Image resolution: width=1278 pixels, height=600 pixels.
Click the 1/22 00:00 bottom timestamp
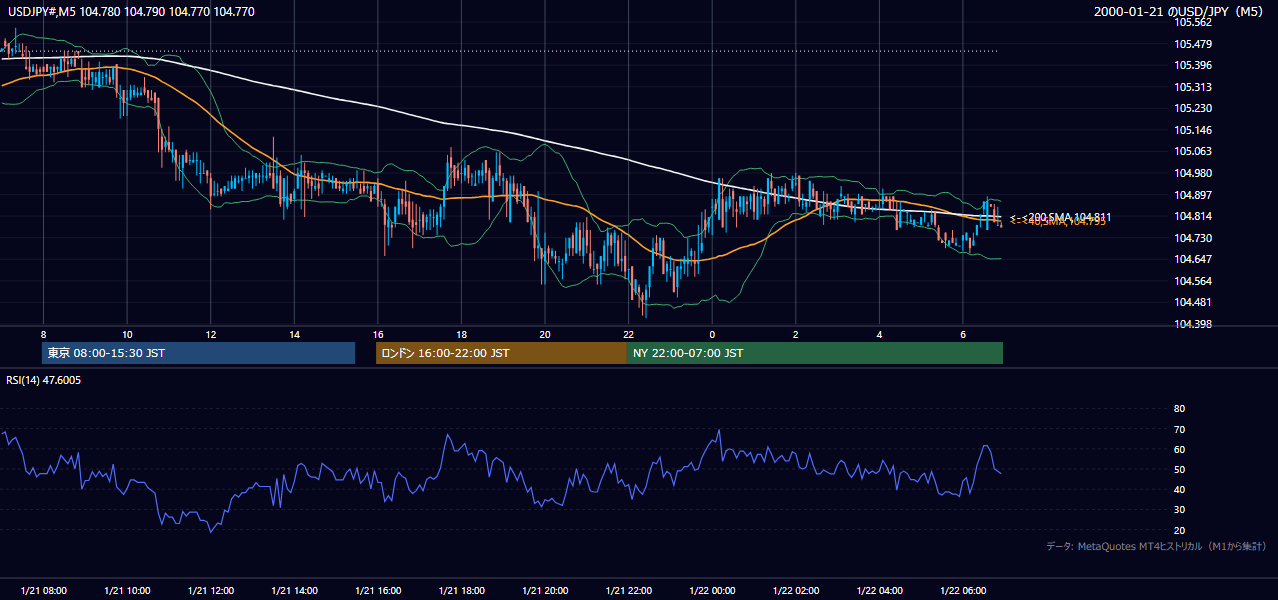coord(712,590)
